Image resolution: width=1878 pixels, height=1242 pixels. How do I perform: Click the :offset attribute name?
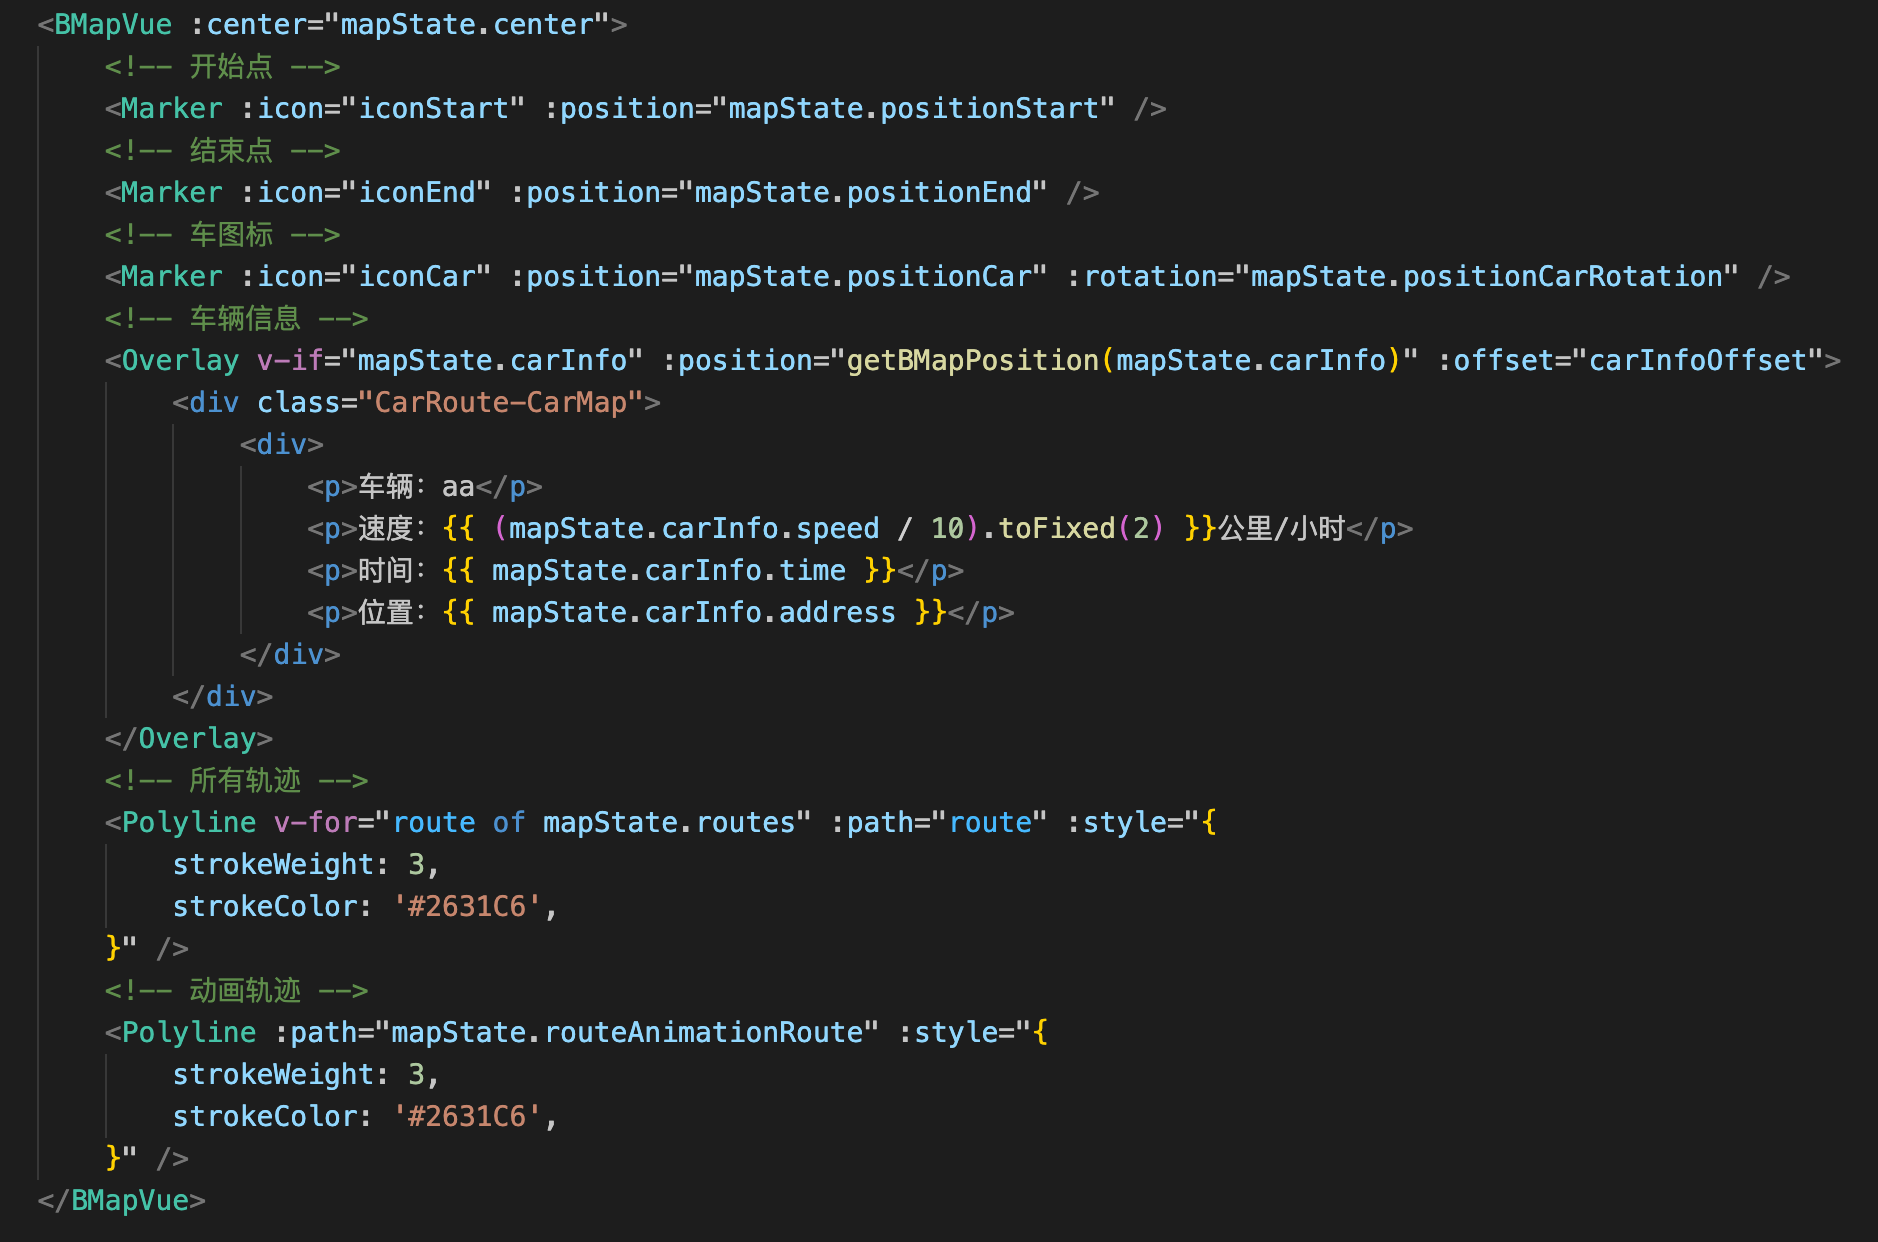coord(1495,360)
